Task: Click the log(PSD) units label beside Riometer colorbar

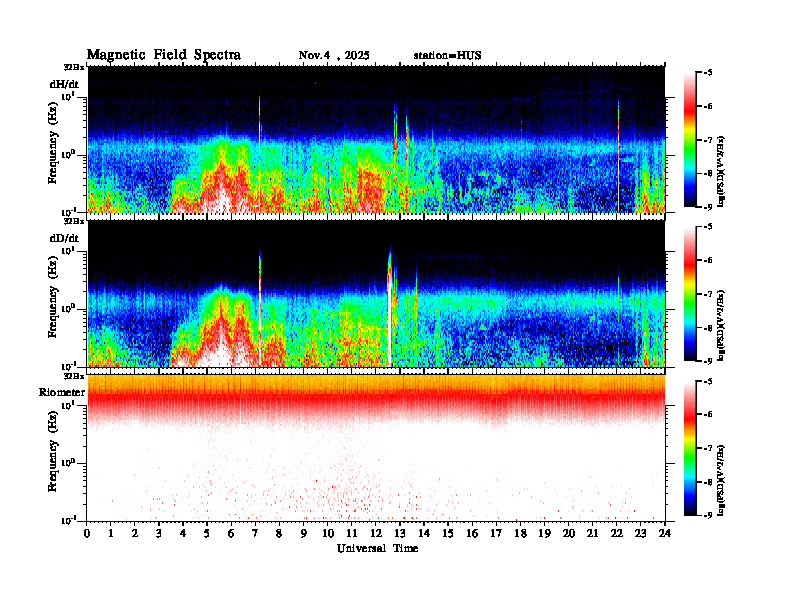Action: click(x=721, y=480)
